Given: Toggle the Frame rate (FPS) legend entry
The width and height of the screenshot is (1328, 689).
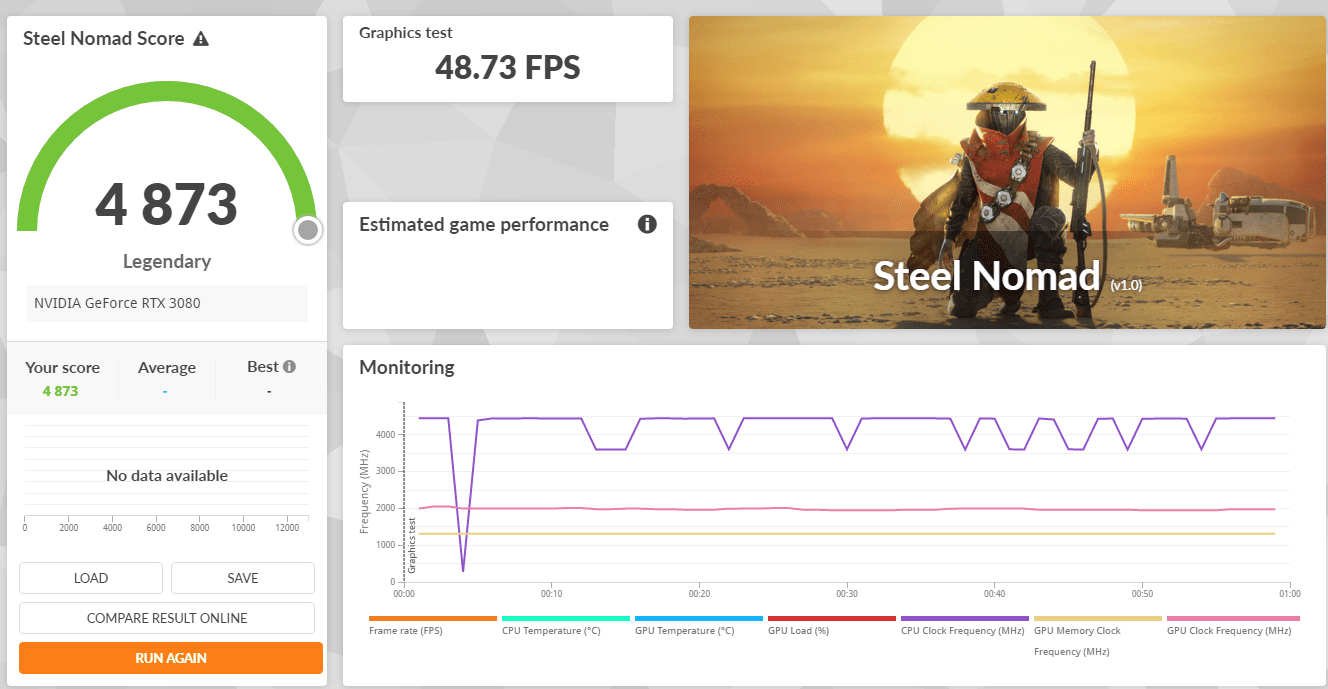Looking at the screenshot, I should (x=432, y=625).
